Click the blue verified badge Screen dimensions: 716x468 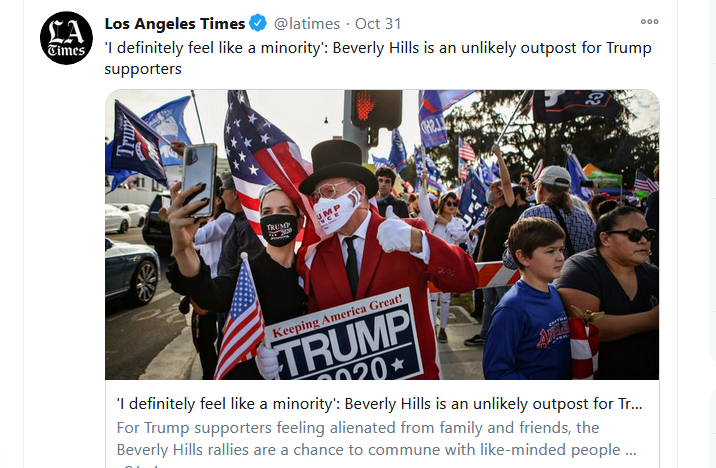258,23
